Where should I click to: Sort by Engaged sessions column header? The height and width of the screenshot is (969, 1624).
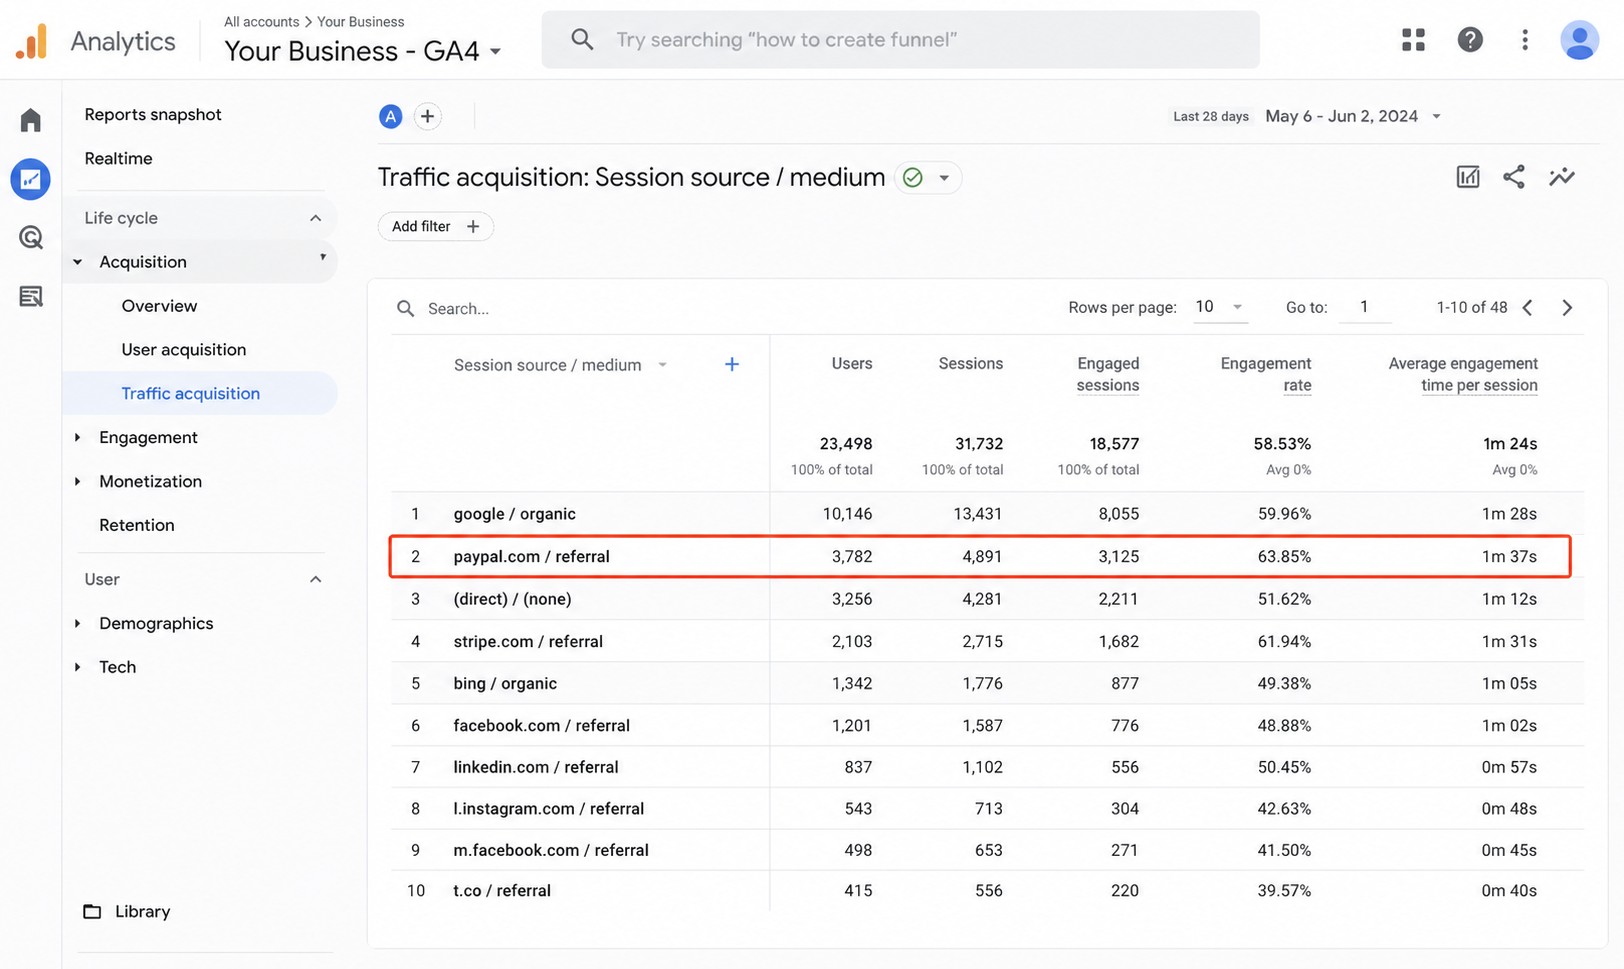point(1108,374)
